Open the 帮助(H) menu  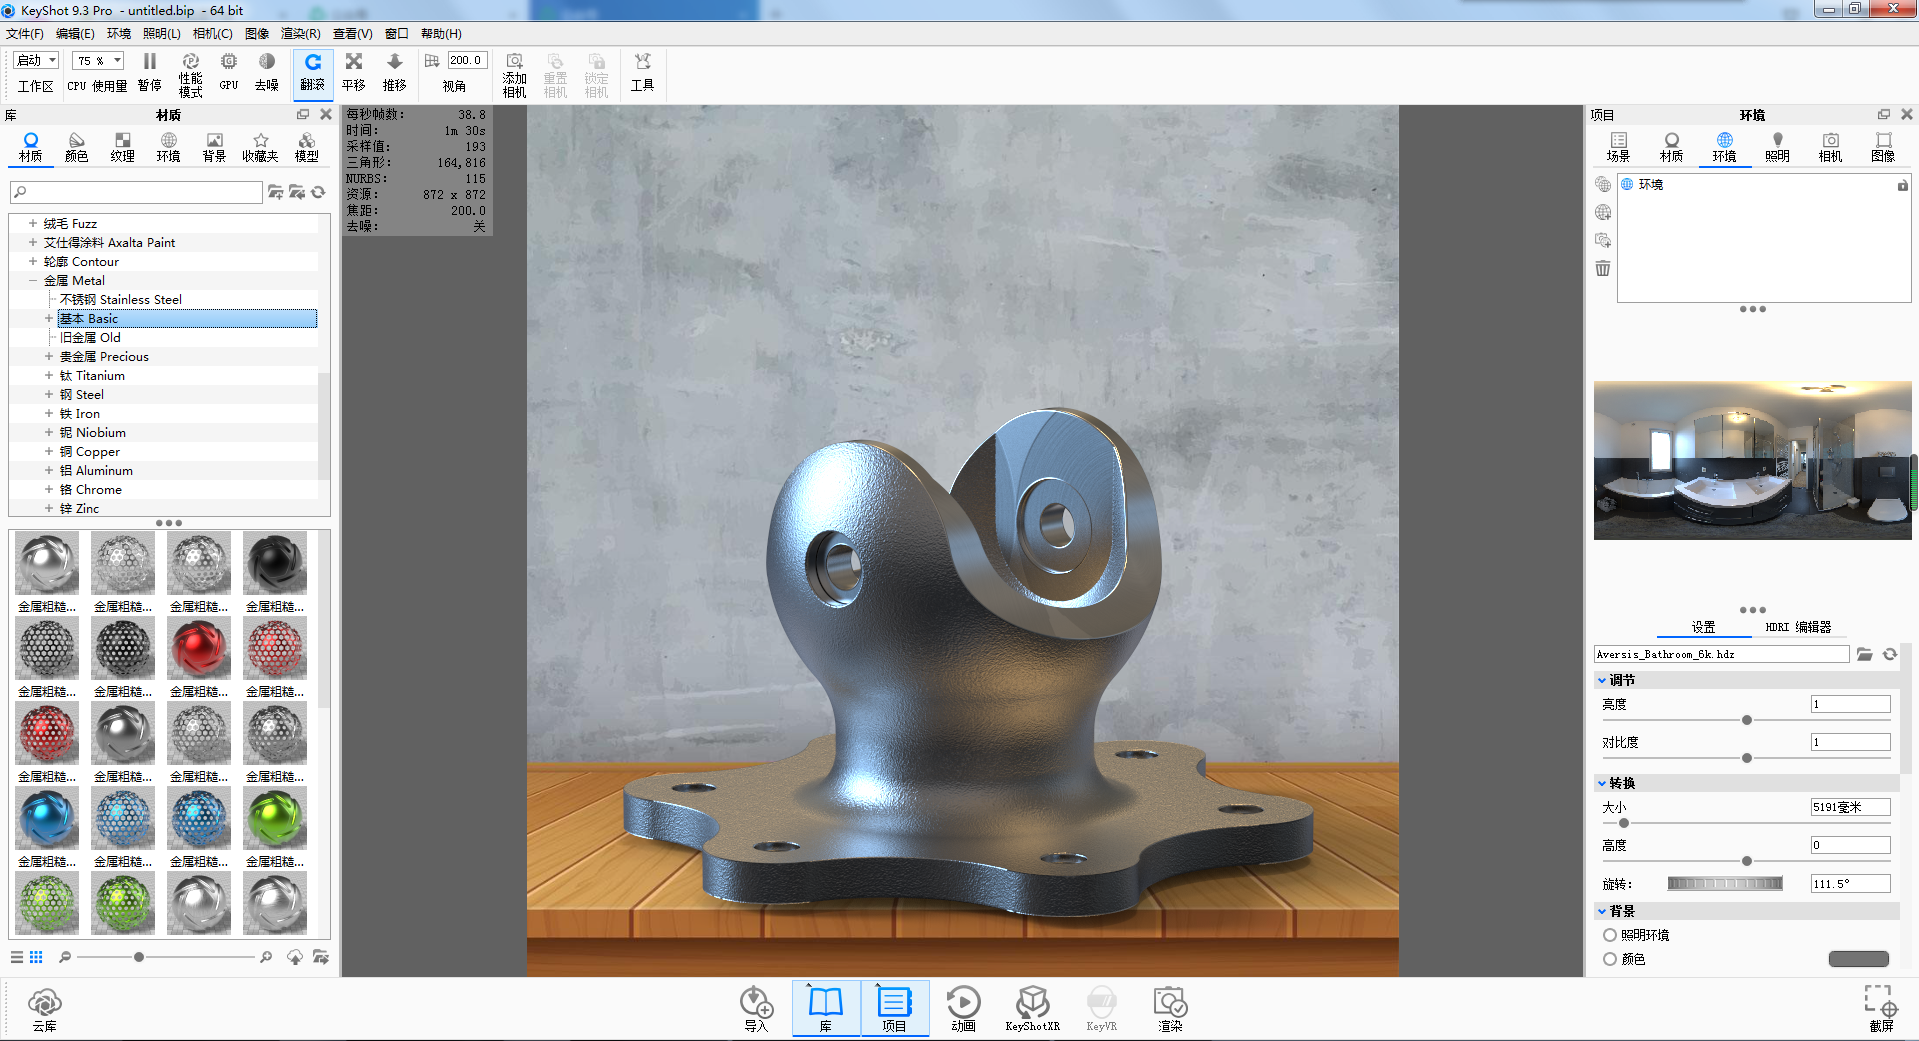click(x=441, y=34)
